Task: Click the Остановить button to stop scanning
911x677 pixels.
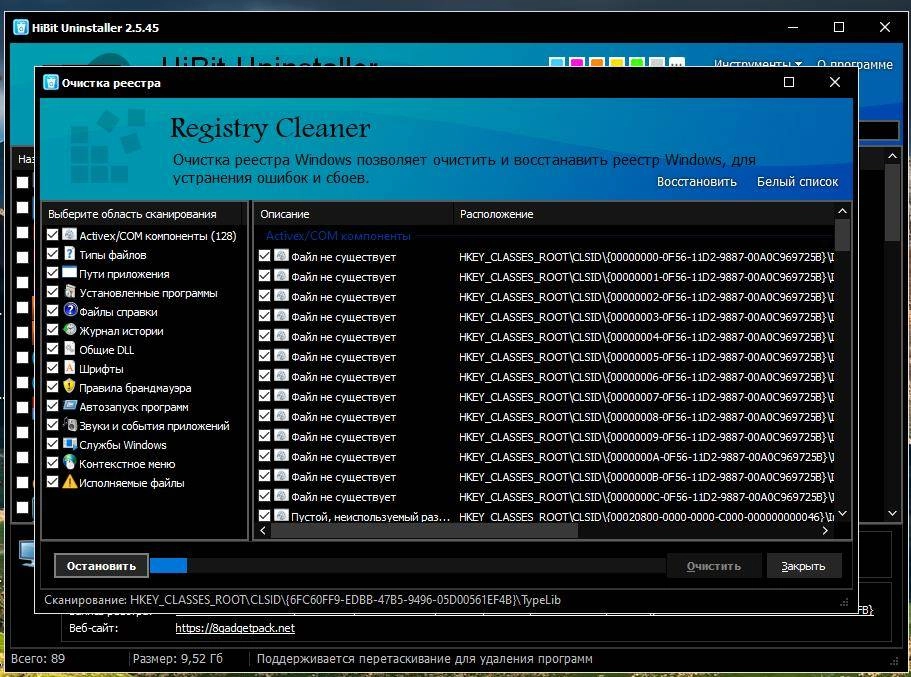Action: pos(101,566)
